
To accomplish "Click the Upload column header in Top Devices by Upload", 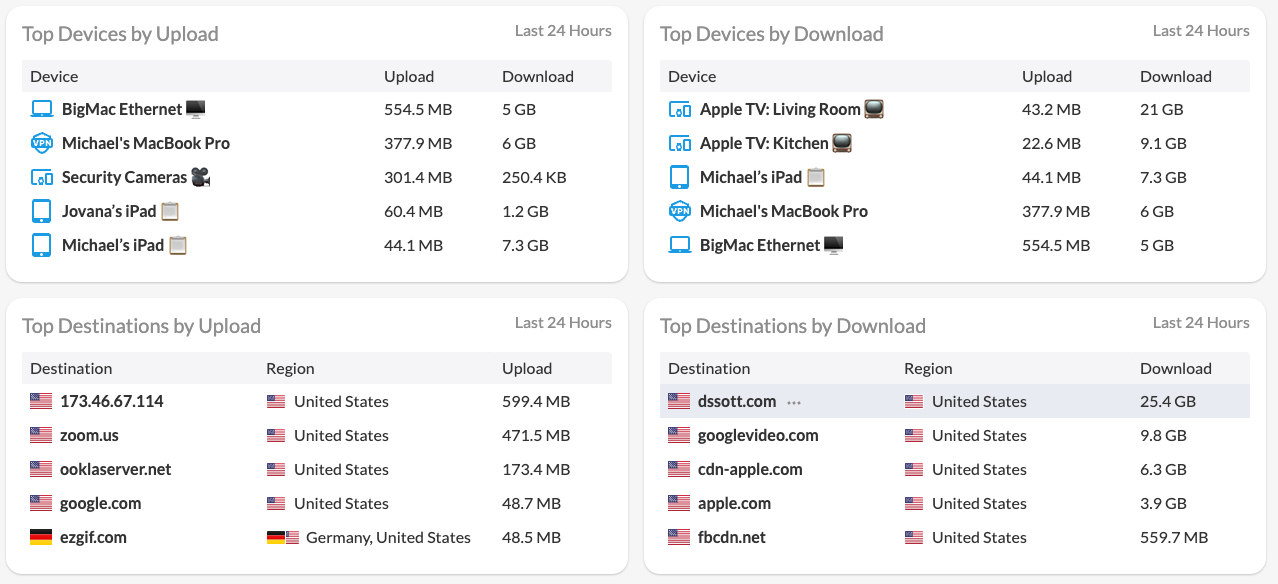I will click(x=409, y=76).
